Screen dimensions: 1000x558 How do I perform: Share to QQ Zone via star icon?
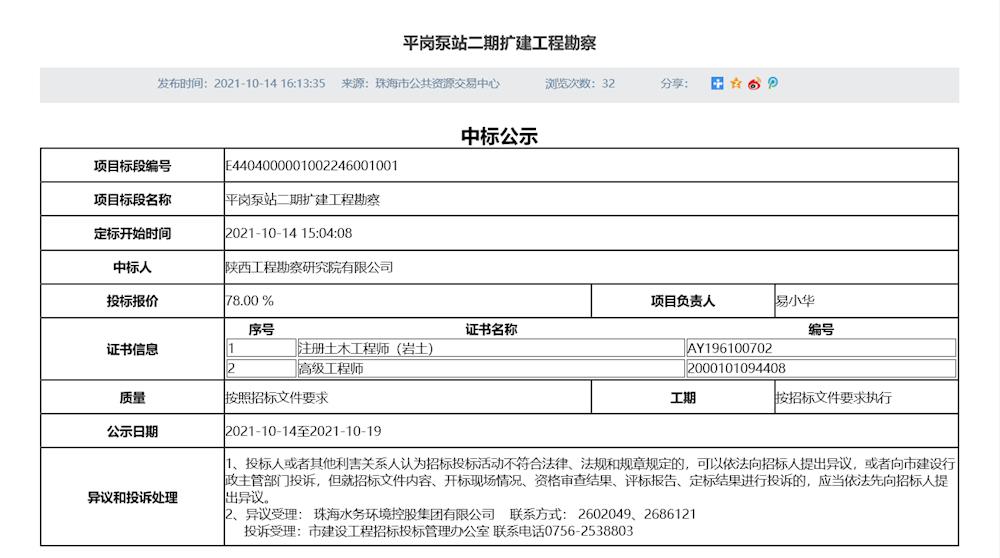(x=736, y=84)
